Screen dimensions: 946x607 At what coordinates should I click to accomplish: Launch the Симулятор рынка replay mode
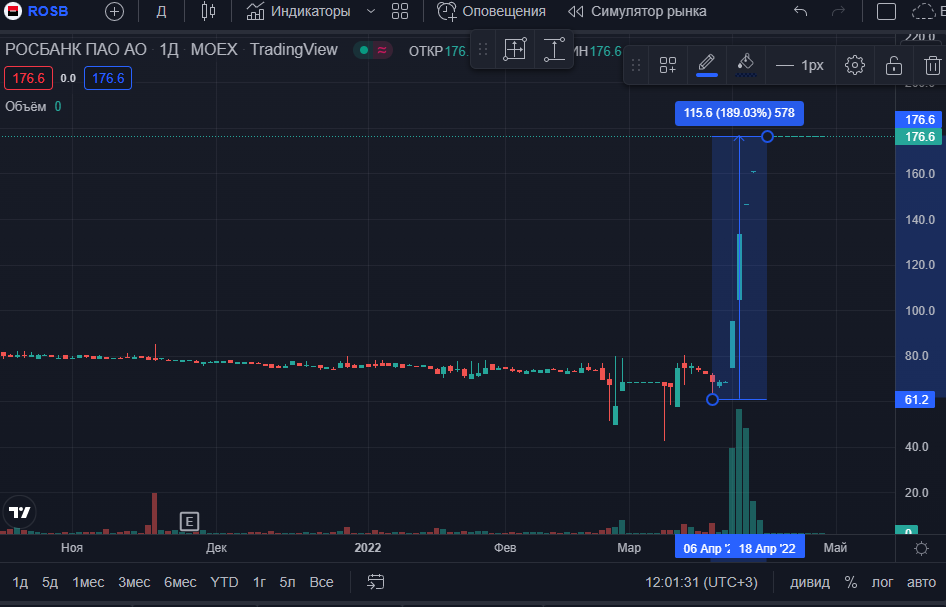(637, 11)
